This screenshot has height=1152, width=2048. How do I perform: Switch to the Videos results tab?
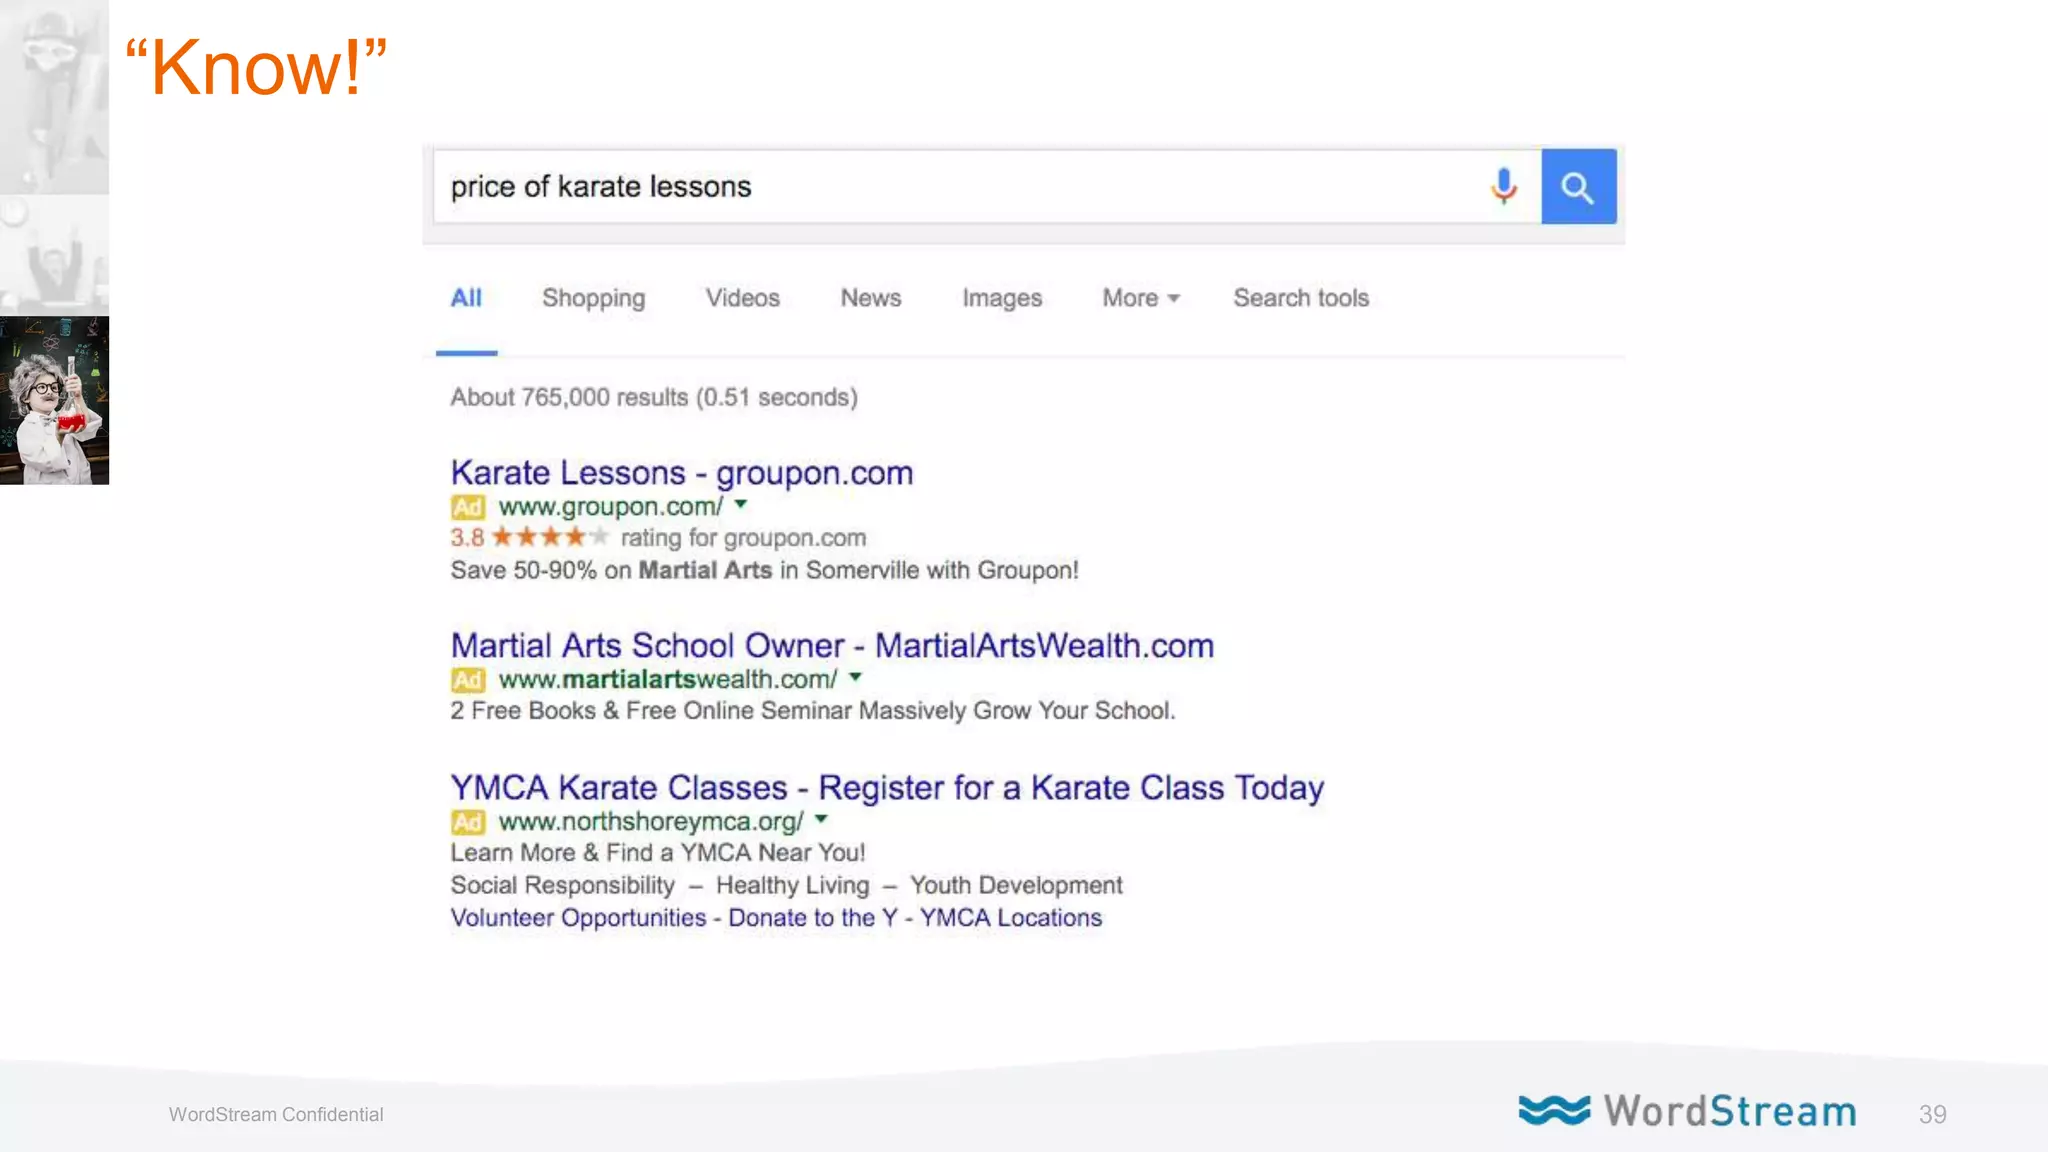tap(742, 298)
